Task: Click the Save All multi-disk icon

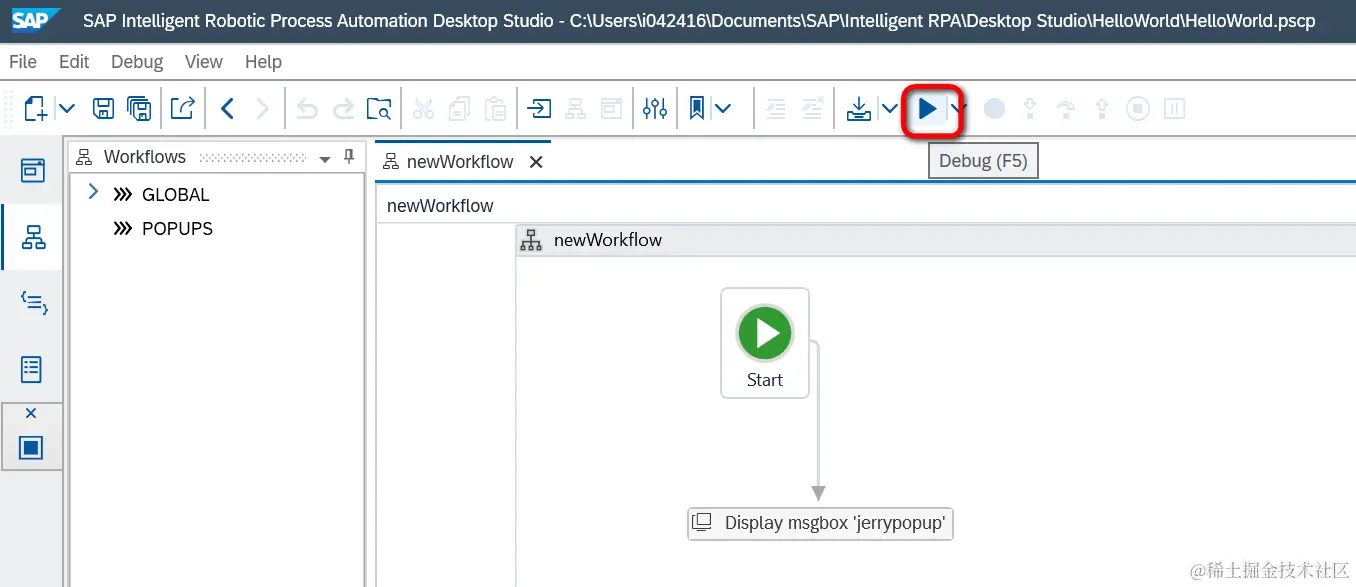Action: pos(139,108)
